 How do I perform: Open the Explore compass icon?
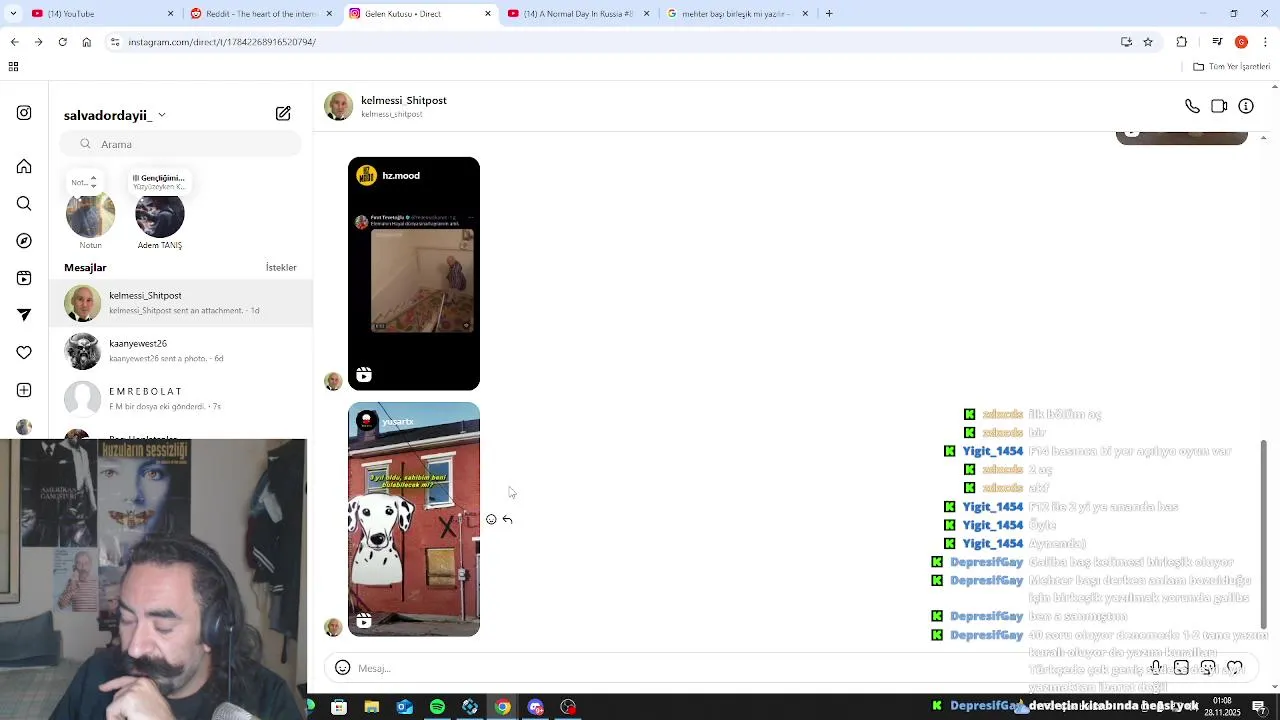coord(24,241)
